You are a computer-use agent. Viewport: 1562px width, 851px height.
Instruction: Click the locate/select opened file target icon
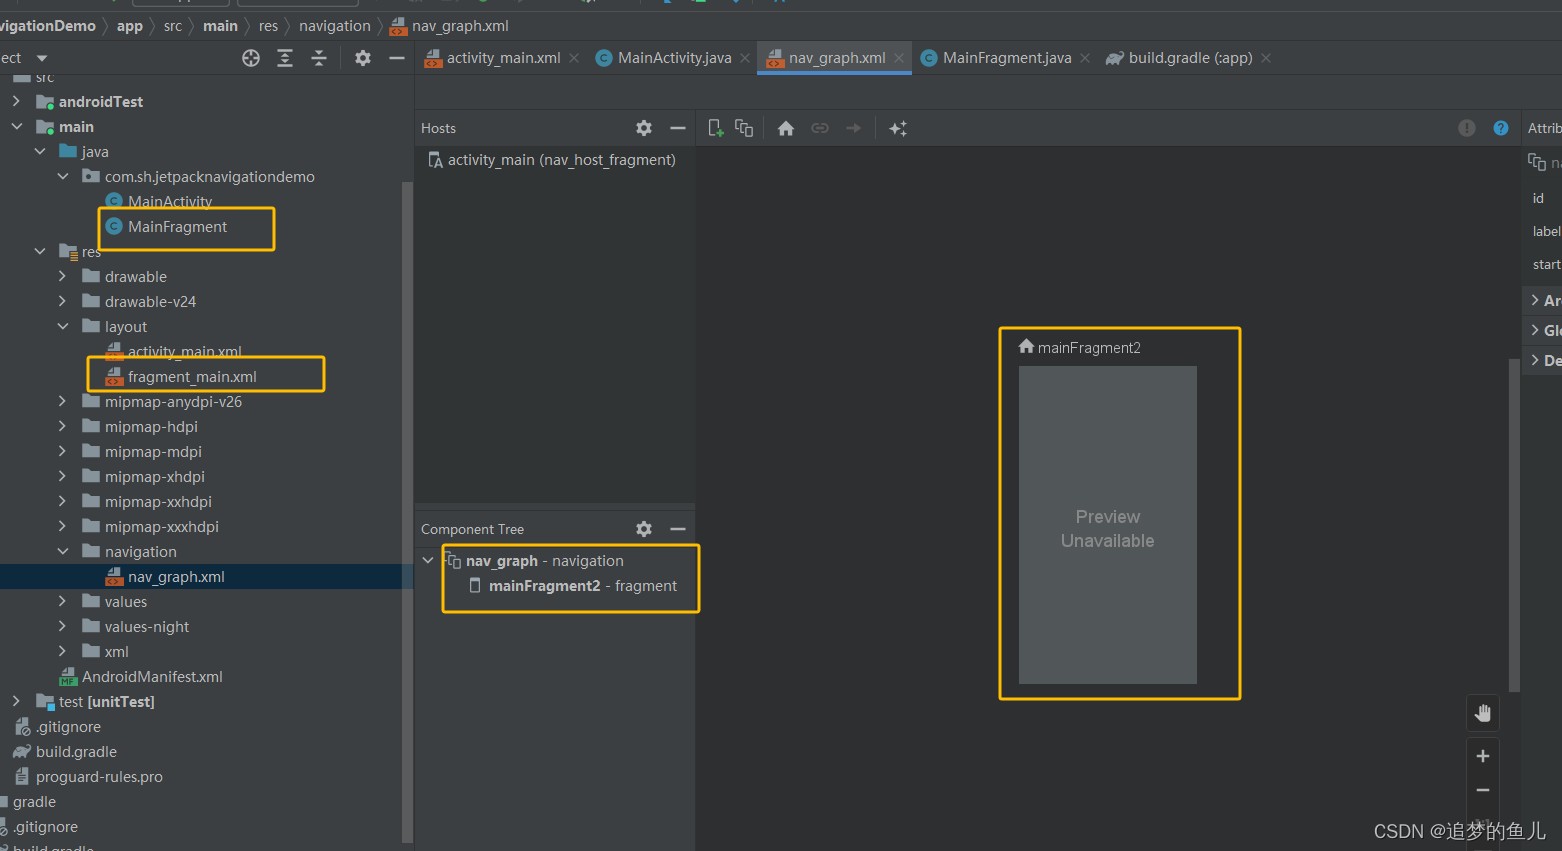click(x=251, y=58)
